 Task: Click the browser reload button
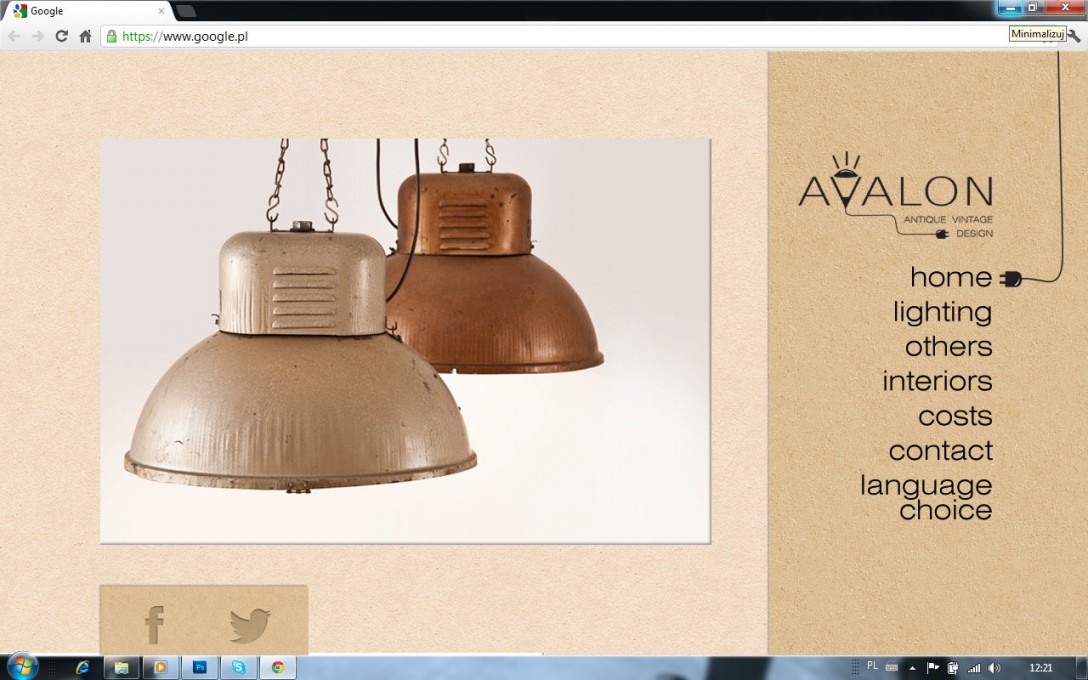point(61,36)
